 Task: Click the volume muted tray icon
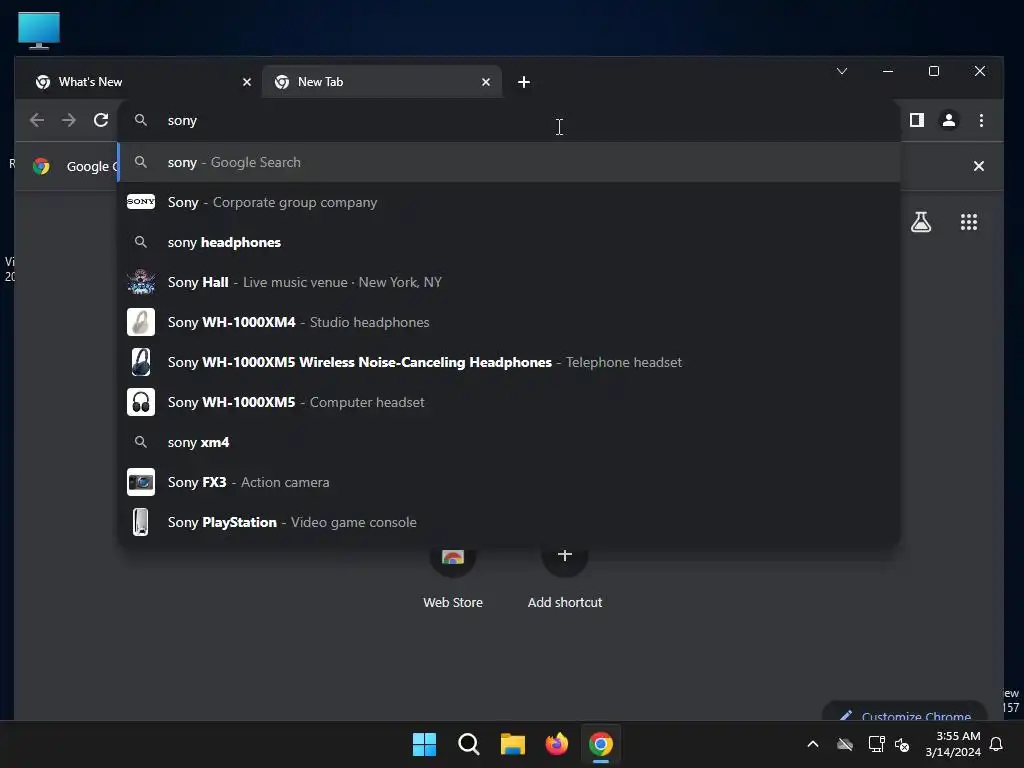902,744
